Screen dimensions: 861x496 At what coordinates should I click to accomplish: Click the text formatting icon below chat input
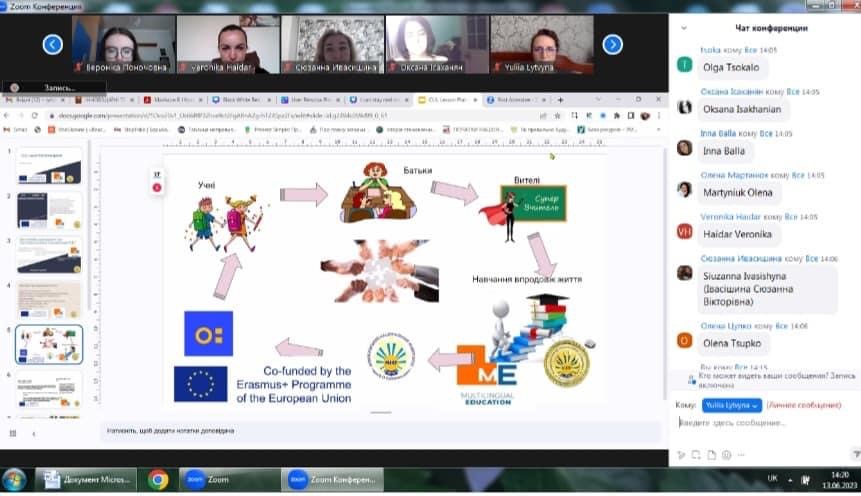pyautogui.click(x=681, y=455)
